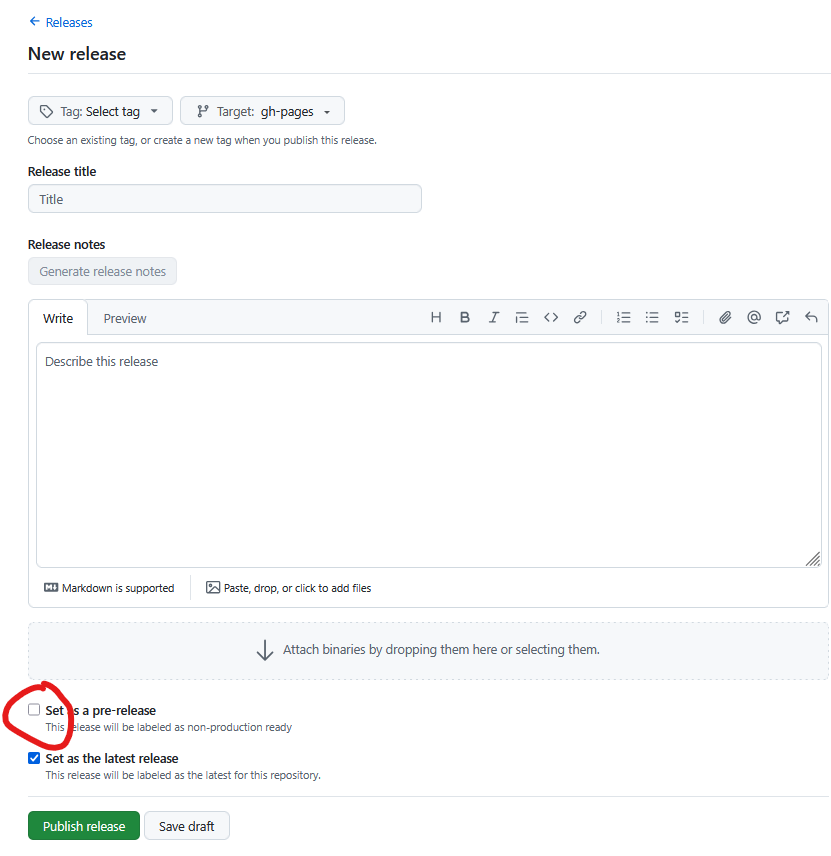Viewport: 831px width, 856px height.
Task: Switch to the Preview tab
Action: (124, 318)
